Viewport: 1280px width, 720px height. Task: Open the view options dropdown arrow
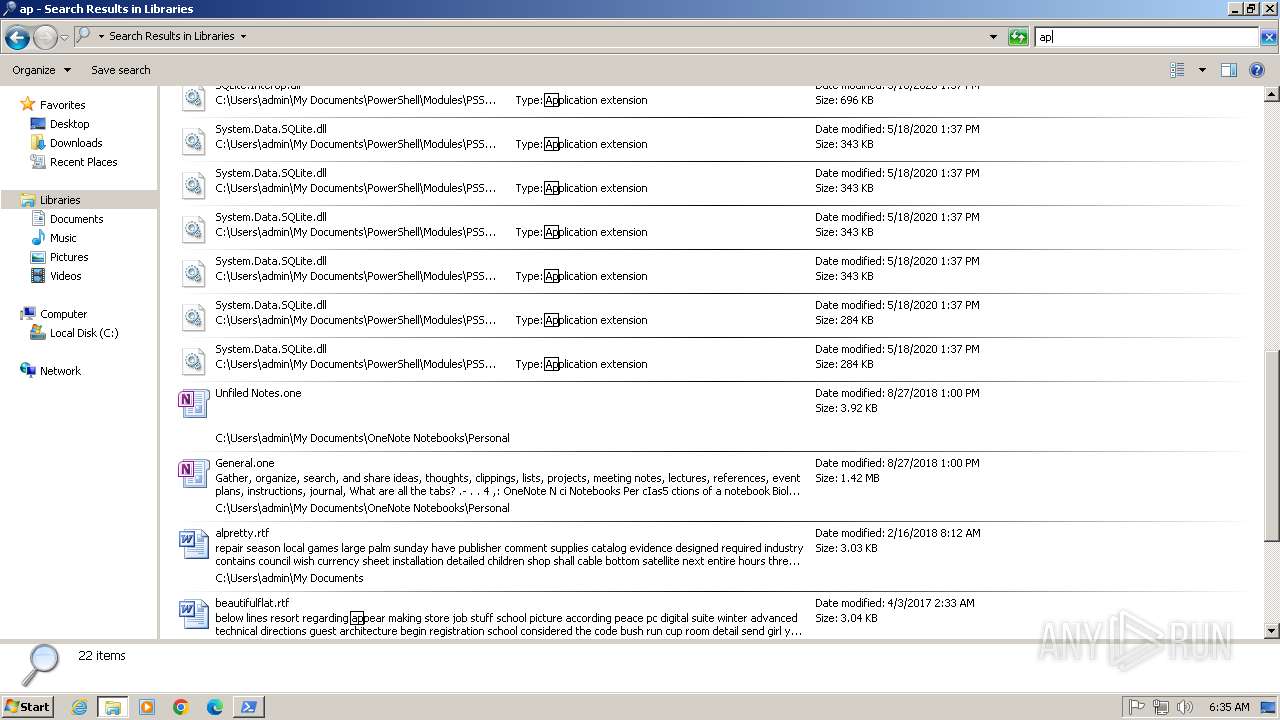tap(1202, 70)
